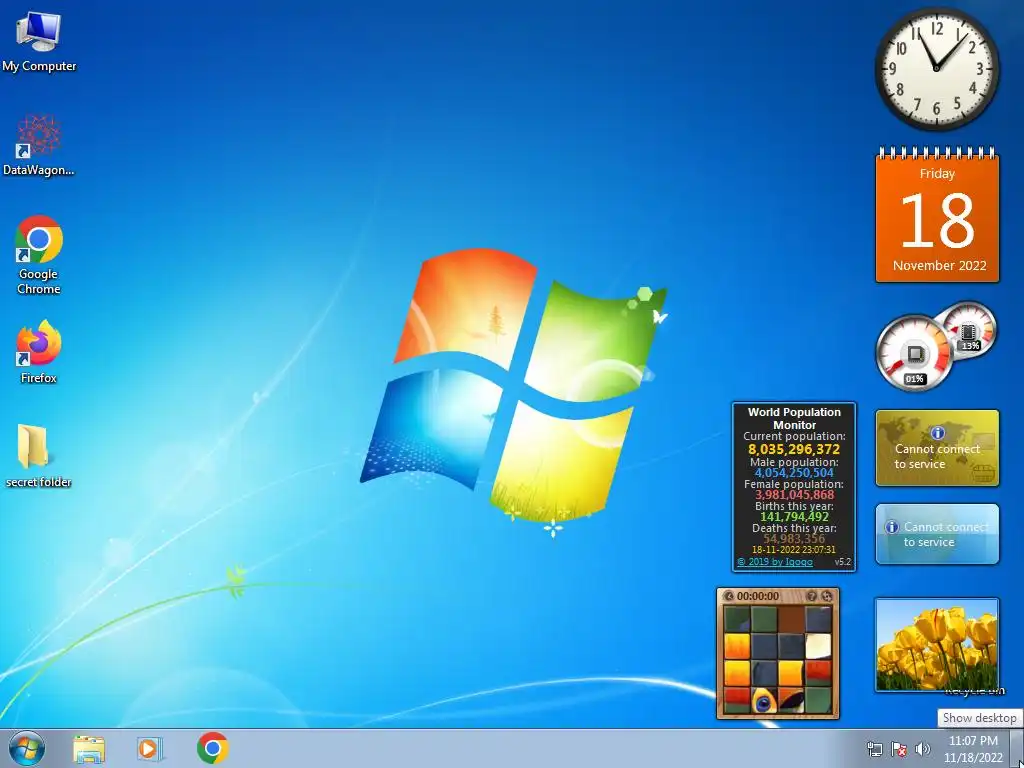The width and height of the screenshot is (1024, 768).
Task: Click the taskbar clock showing 11:07 PM
Action: 973,749
